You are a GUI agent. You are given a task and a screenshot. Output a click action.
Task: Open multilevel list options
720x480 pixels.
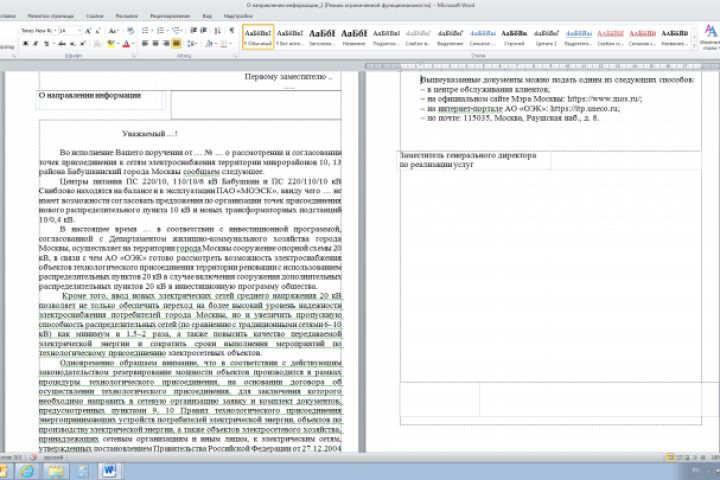[x=177, y=31]
